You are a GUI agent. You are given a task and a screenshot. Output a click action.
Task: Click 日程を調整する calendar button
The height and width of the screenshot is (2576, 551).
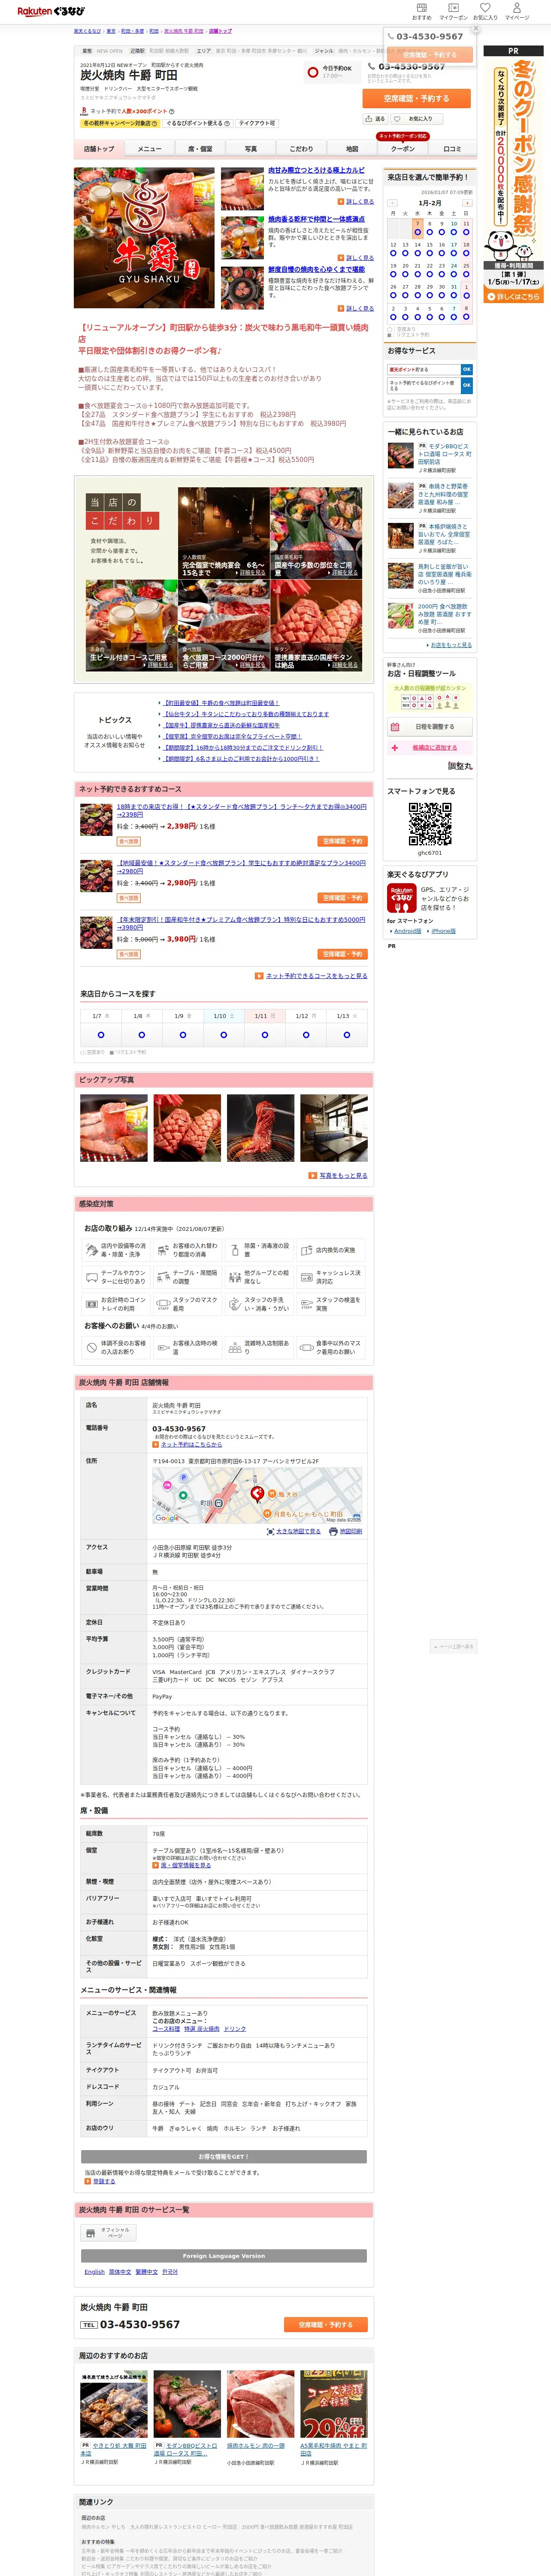click(x=430, y=727)
